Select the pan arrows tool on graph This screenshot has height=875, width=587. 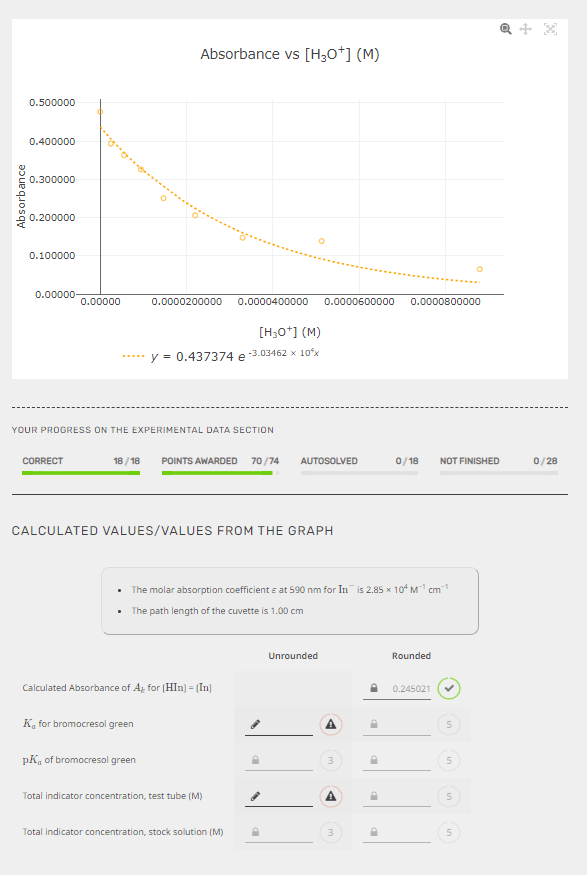[x=526, y=29]
